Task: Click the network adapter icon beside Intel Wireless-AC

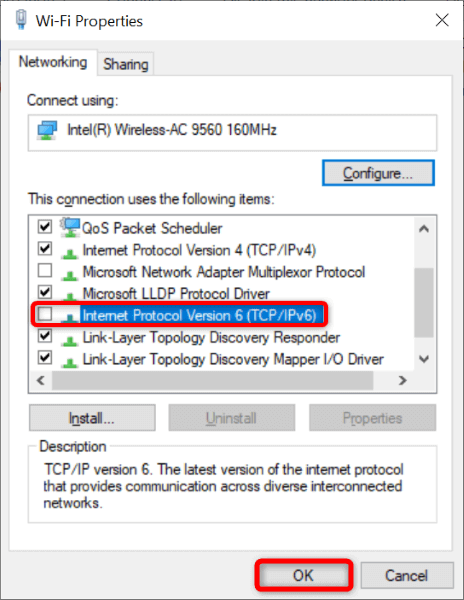Action: (47, 131)
